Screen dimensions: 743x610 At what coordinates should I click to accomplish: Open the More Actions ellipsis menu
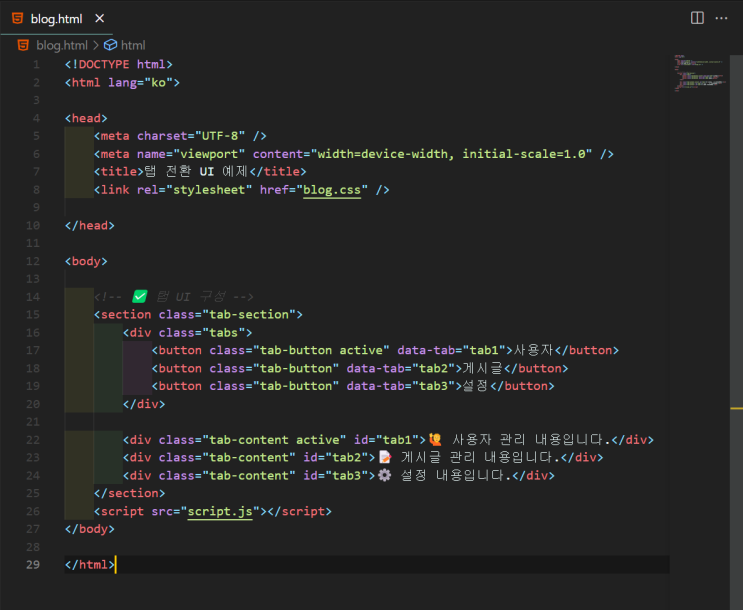tap(721, 18)
